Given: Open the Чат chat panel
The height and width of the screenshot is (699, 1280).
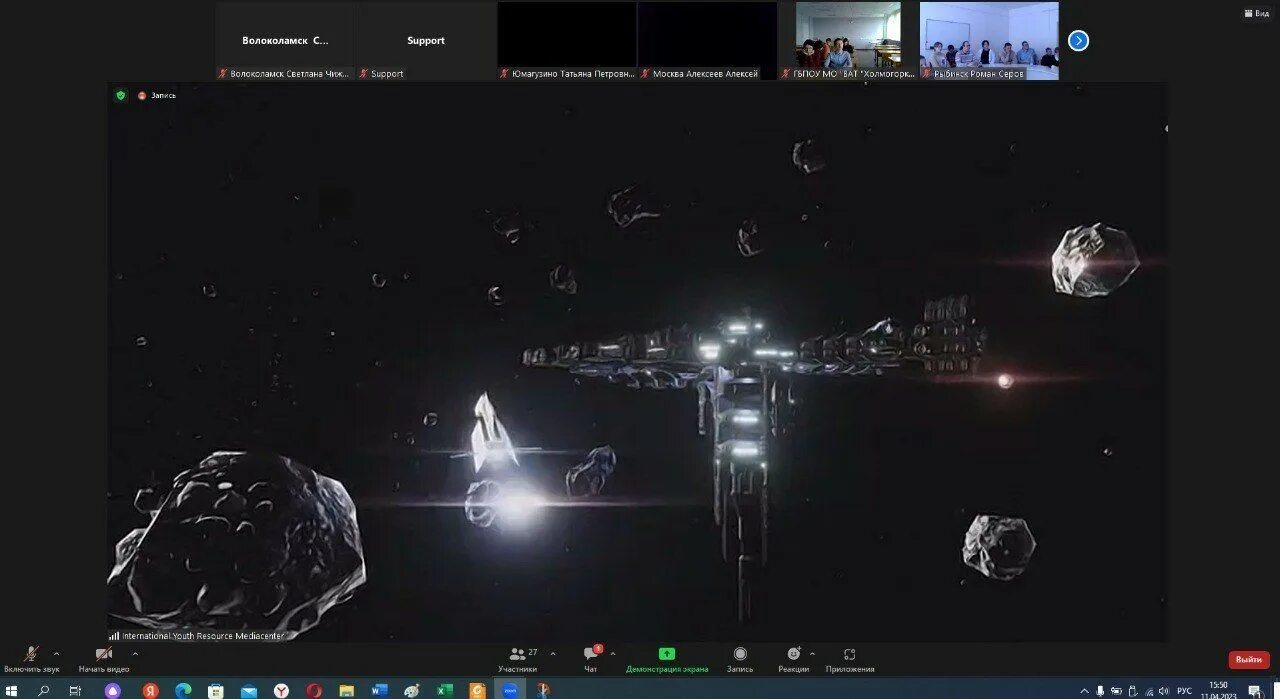Looking at the screenshot, I should coord(591,659).
